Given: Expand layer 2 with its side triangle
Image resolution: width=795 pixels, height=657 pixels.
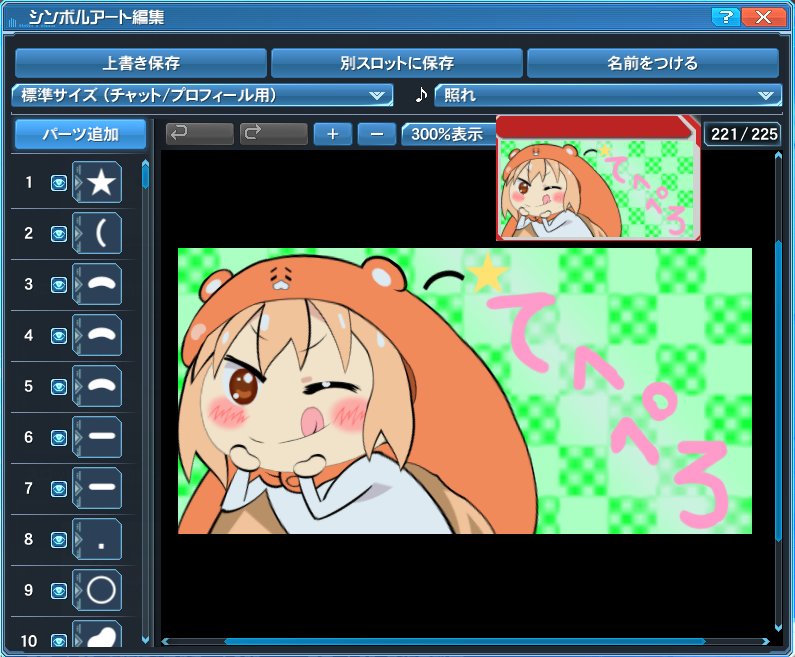Looking at the screenshot, I should [x=78, y=233].
